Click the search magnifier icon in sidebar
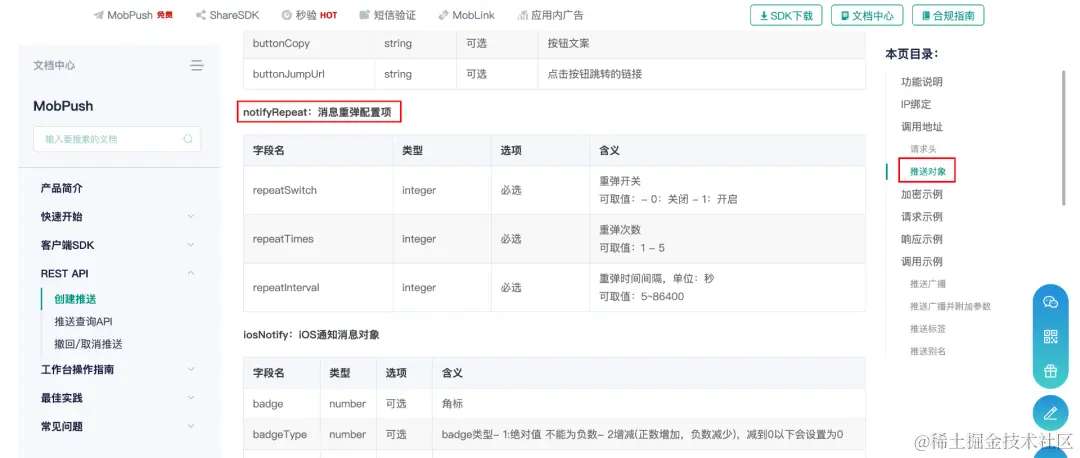 tap(188, 138)
